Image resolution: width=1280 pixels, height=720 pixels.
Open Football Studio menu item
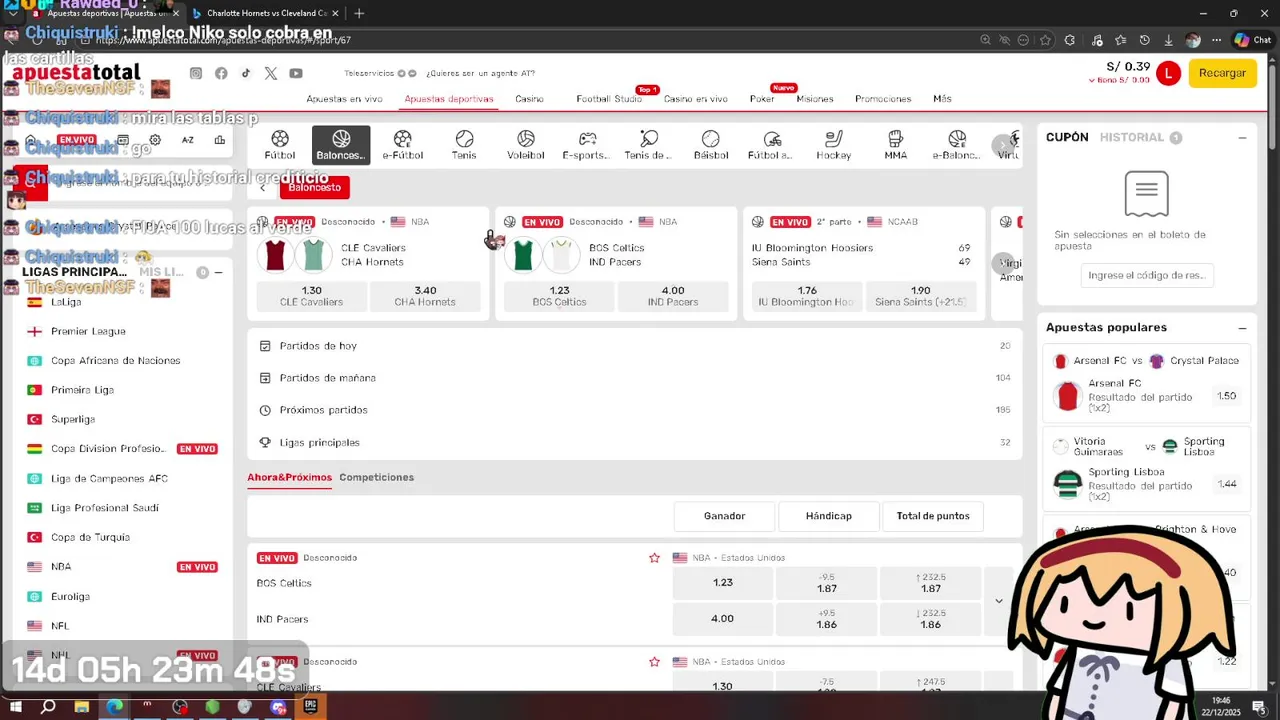tap(609, 99)
